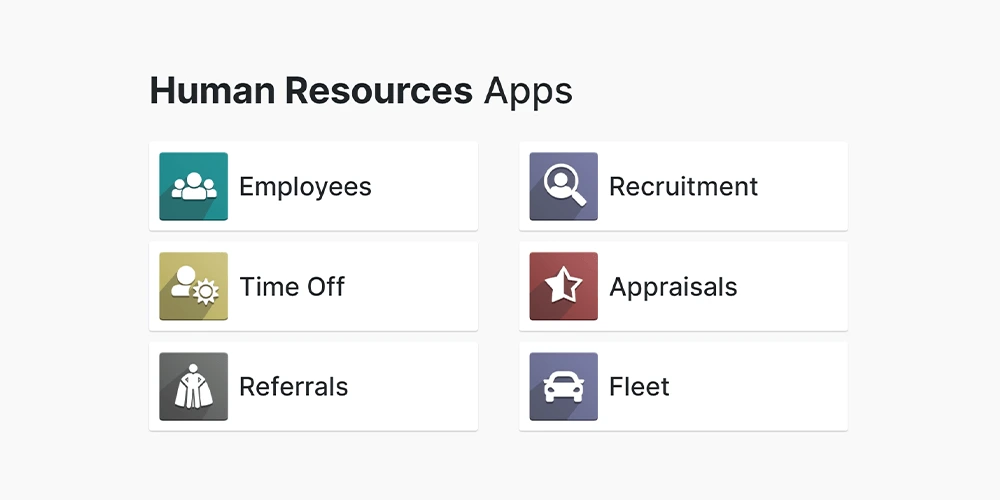Select the "Fleet" text label

639,387
